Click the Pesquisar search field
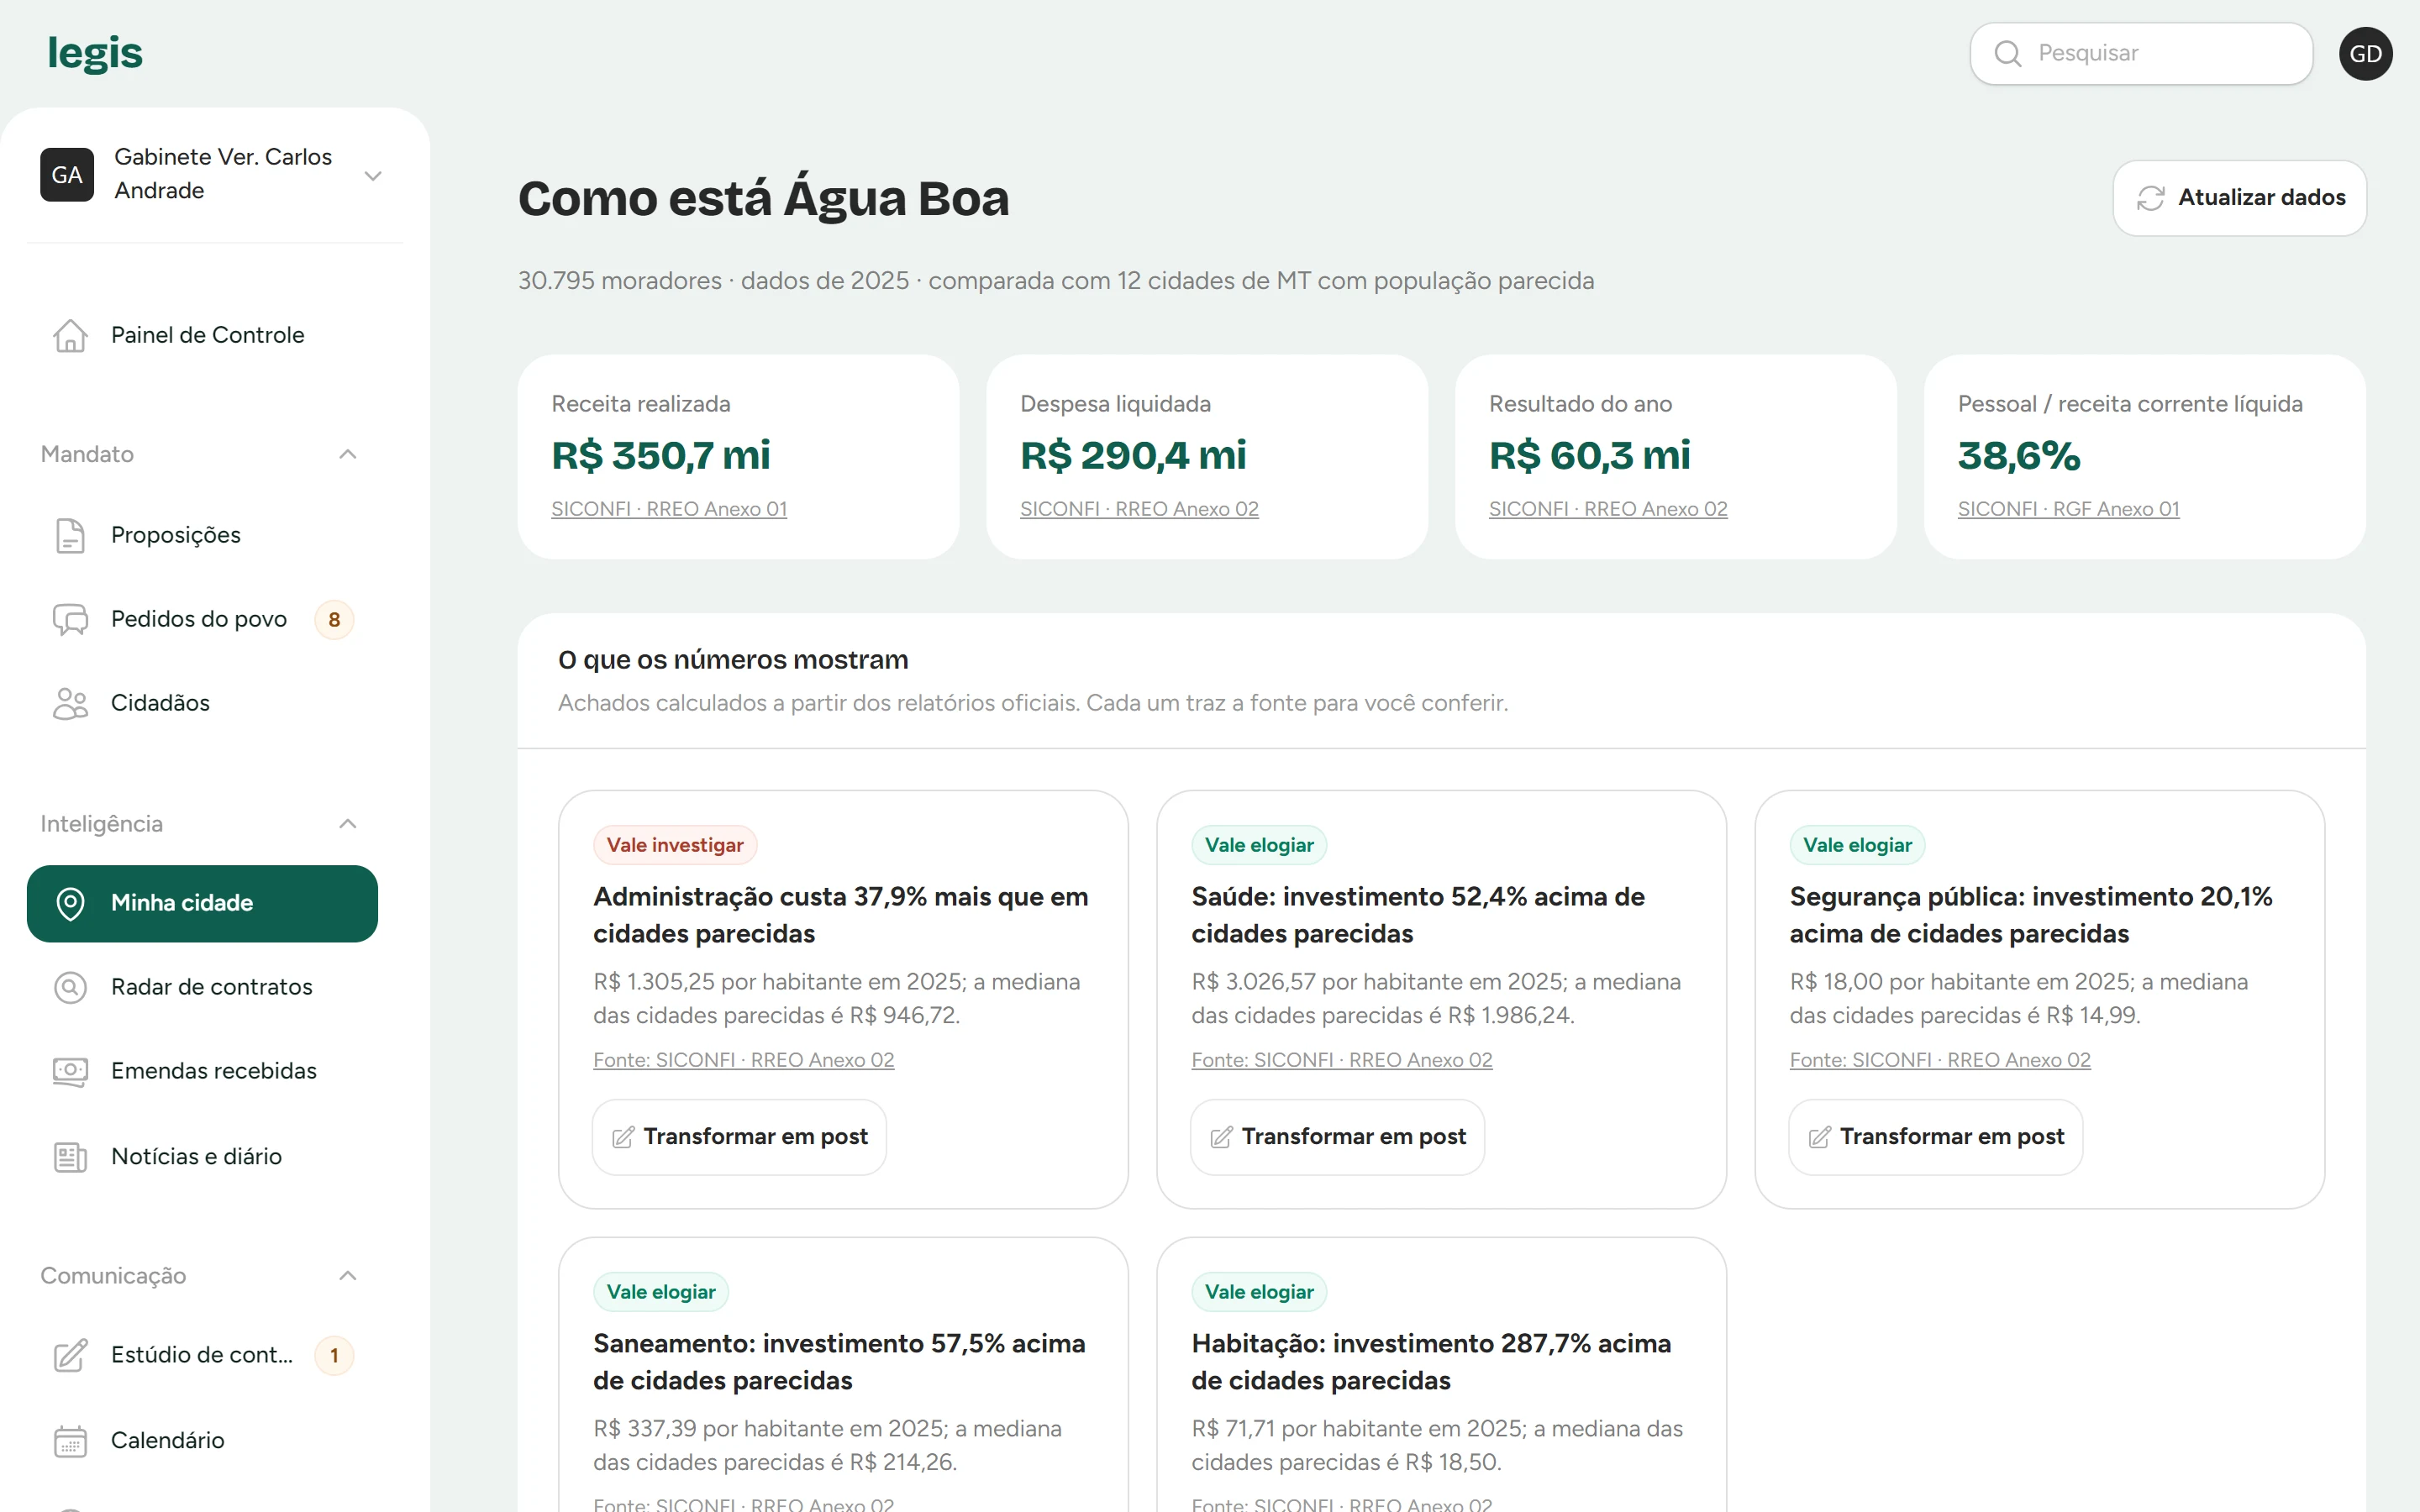Screen dimensions: 2420x1512 pos(2141,53)
